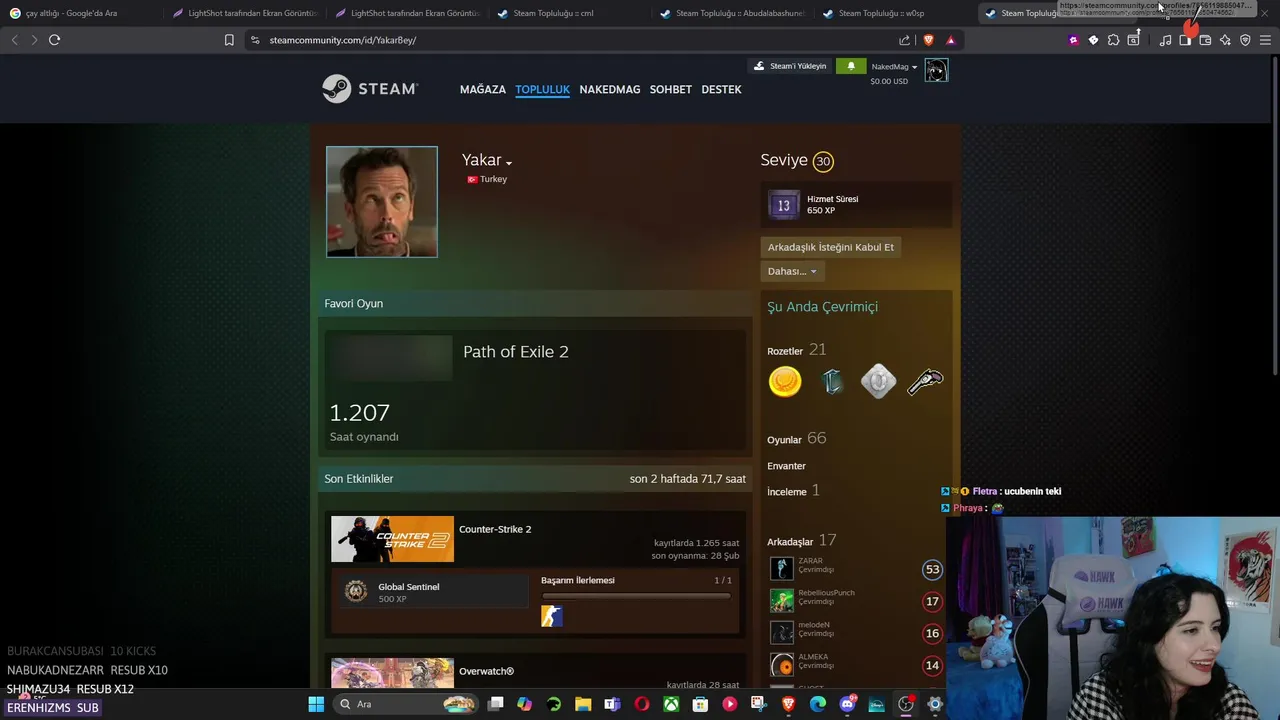Click the Steam logo in the header
Screen dimensions: 1280x720
(x=370, y=89)
